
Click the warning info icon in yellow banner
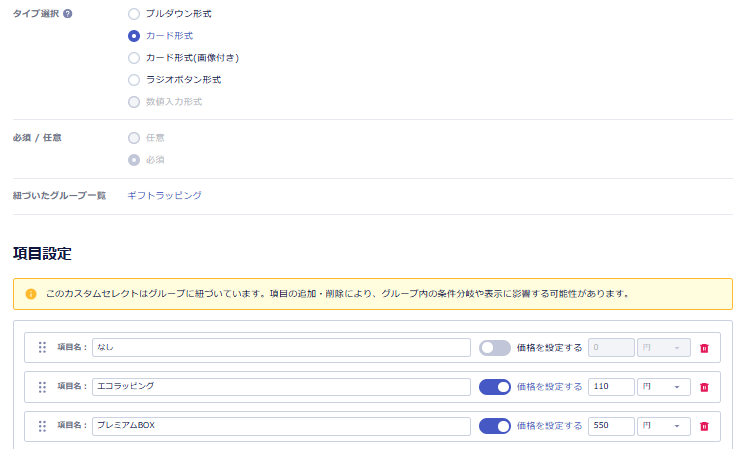31,294
